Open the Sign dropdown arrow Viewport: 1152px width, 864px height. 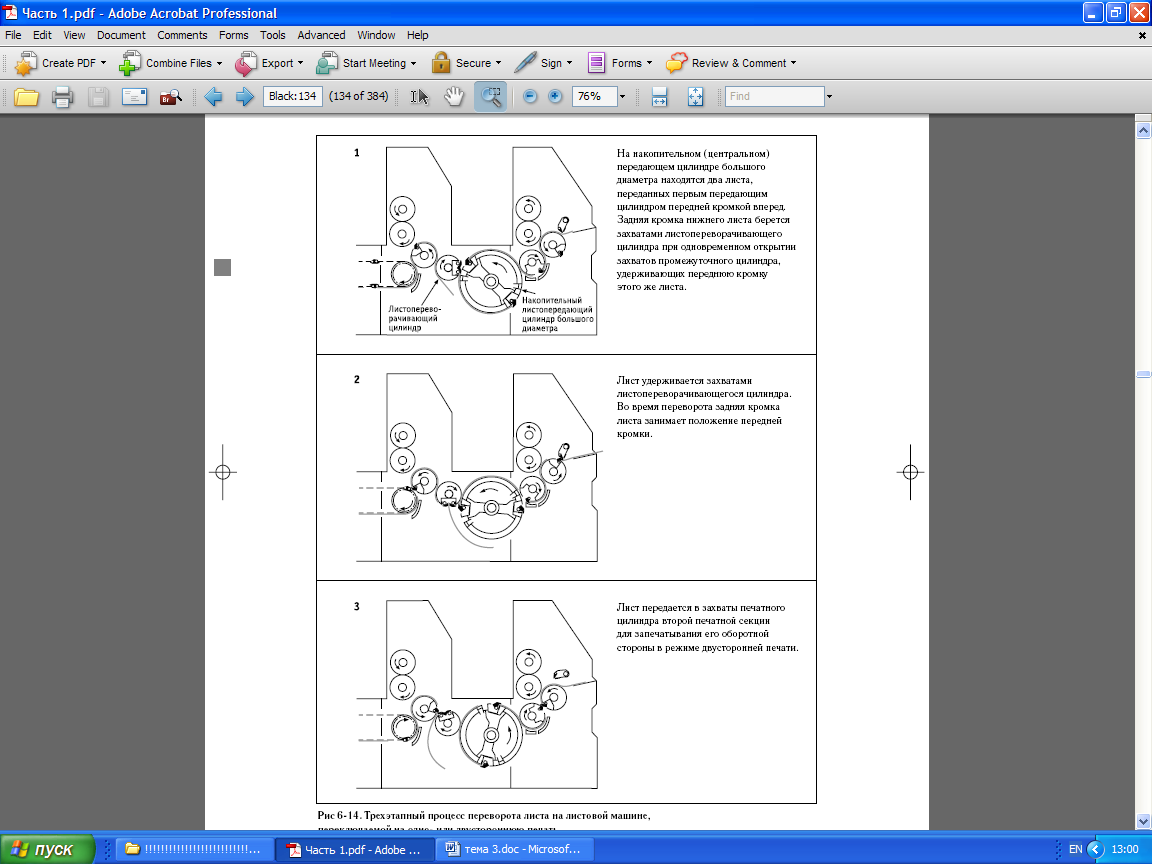click(569, 63)
